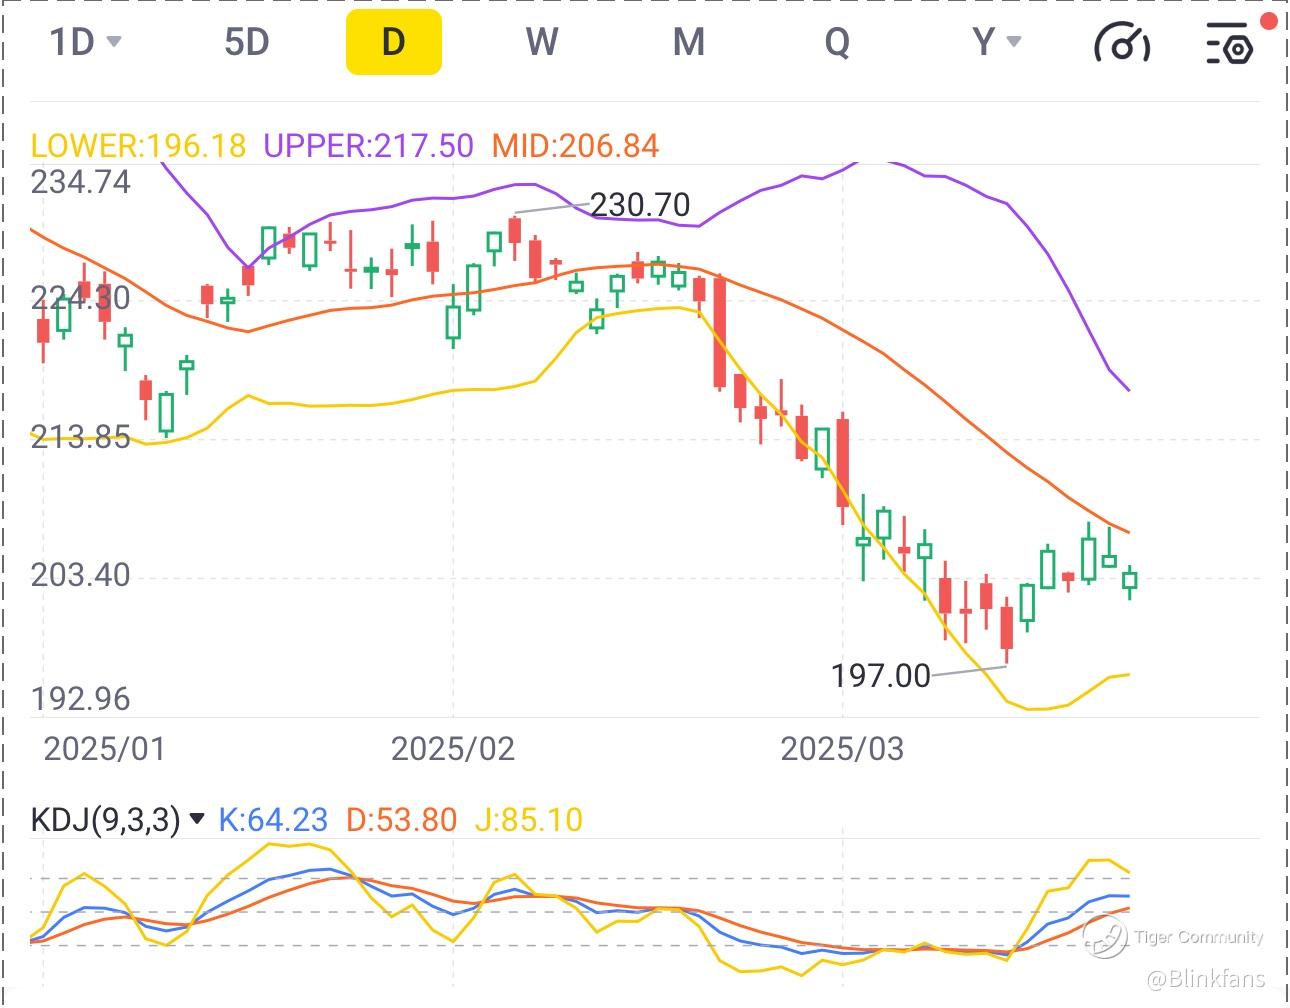The image size is (1290, 1008).
Task: Select the highlighted D daily tab
Action: coord(393,42)
